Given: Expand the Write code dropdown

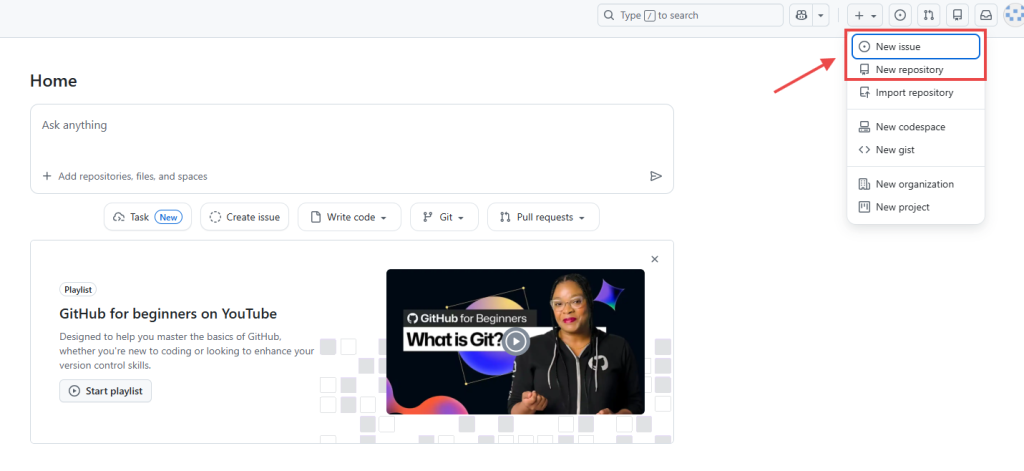Looking at the screenshot, I should coord(349,217).
